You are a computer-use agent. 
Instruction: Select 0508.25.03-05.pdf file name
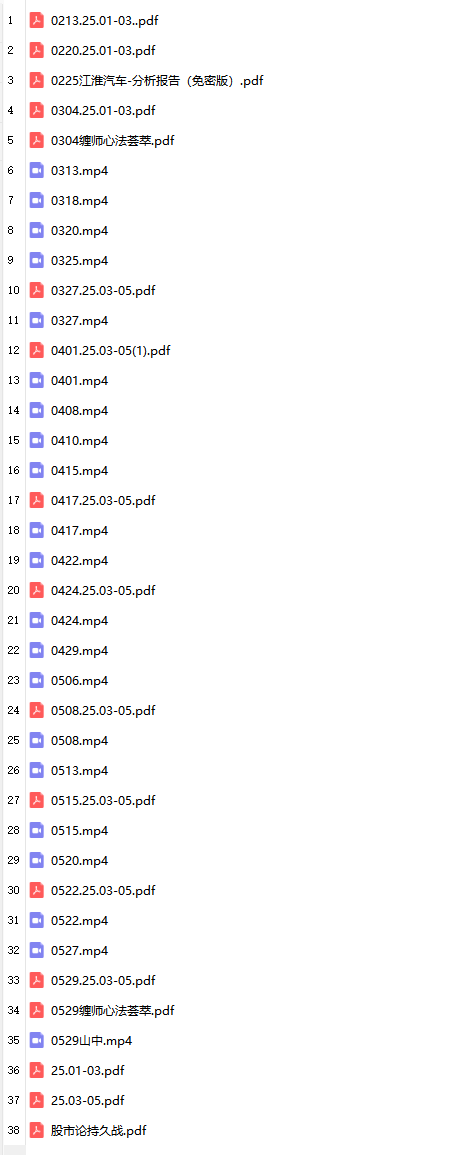(103, 710)
